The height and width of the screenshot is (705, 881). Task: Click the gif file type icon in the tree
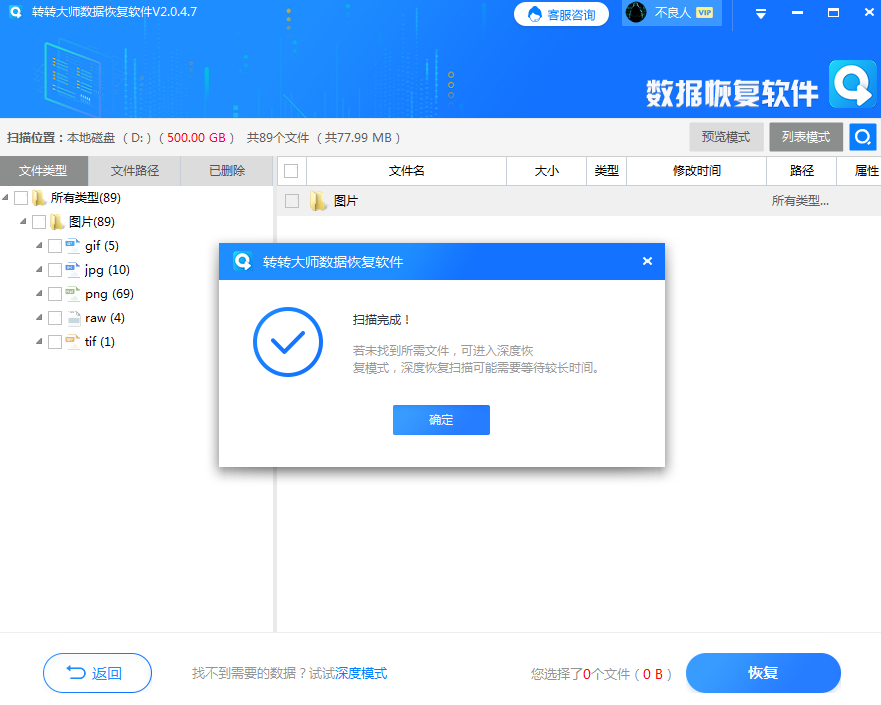pos(73,245)
